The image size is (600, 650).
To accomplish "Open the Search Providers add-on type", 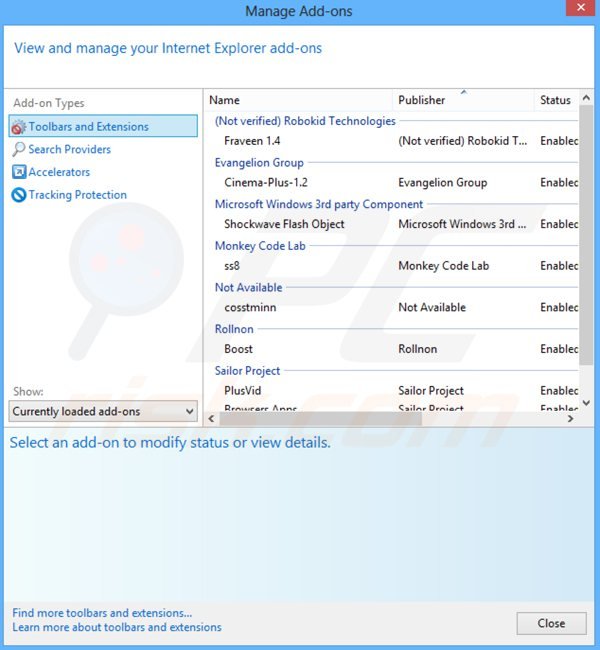I will pos(69,149).
